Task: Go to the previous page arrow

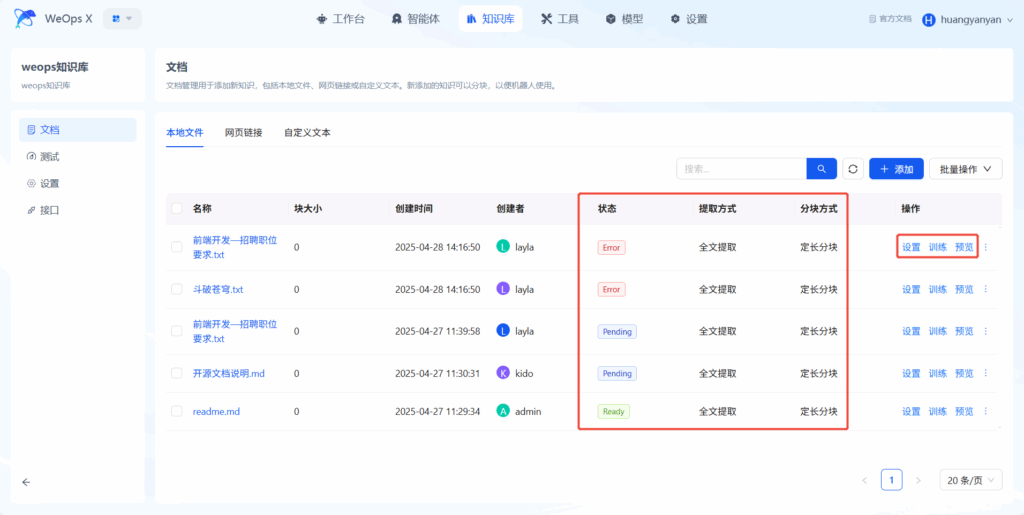Action: [x=865, y=480]
